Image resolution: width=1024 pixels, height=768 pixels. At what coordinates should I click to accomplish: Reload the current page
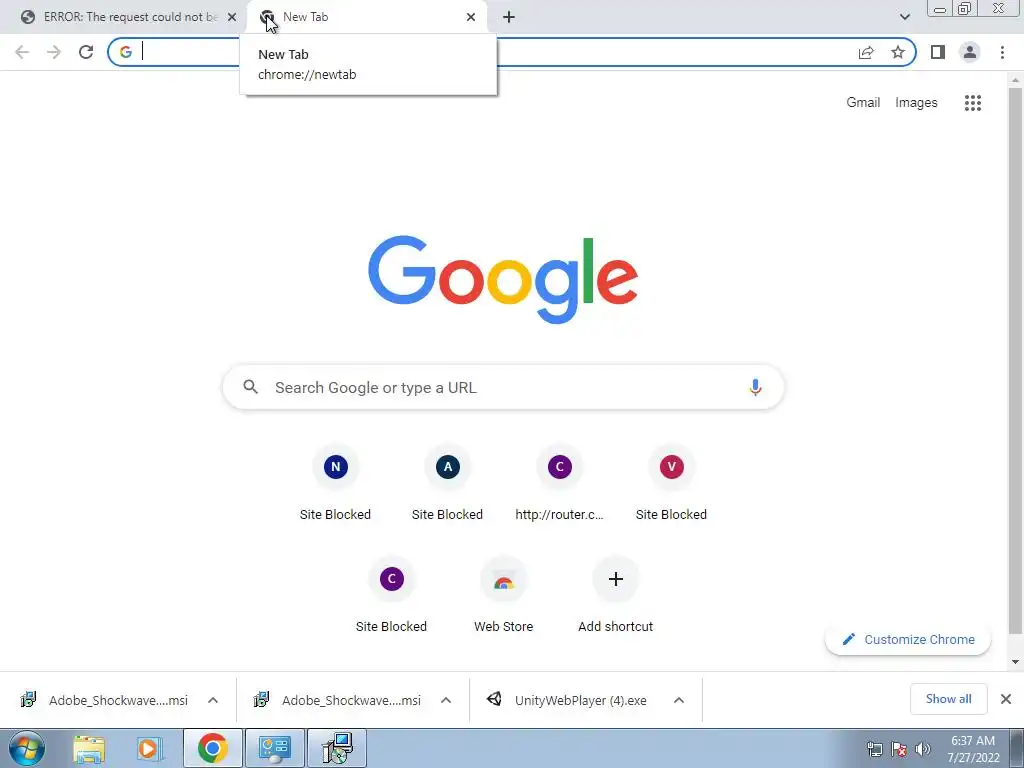pyautogui.click(x=86, y=52)
